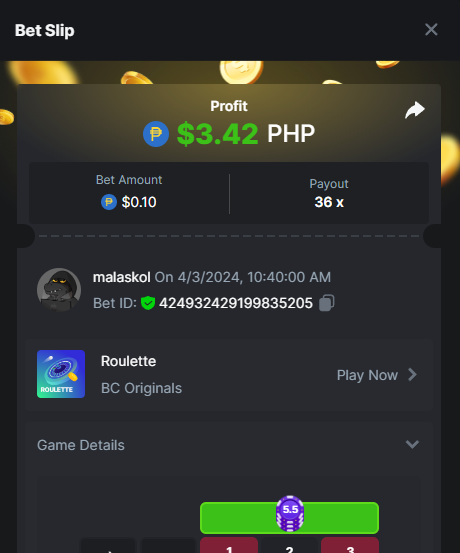
Task: Select red number 3 on roulette board
Action: (x=350, y=545)
